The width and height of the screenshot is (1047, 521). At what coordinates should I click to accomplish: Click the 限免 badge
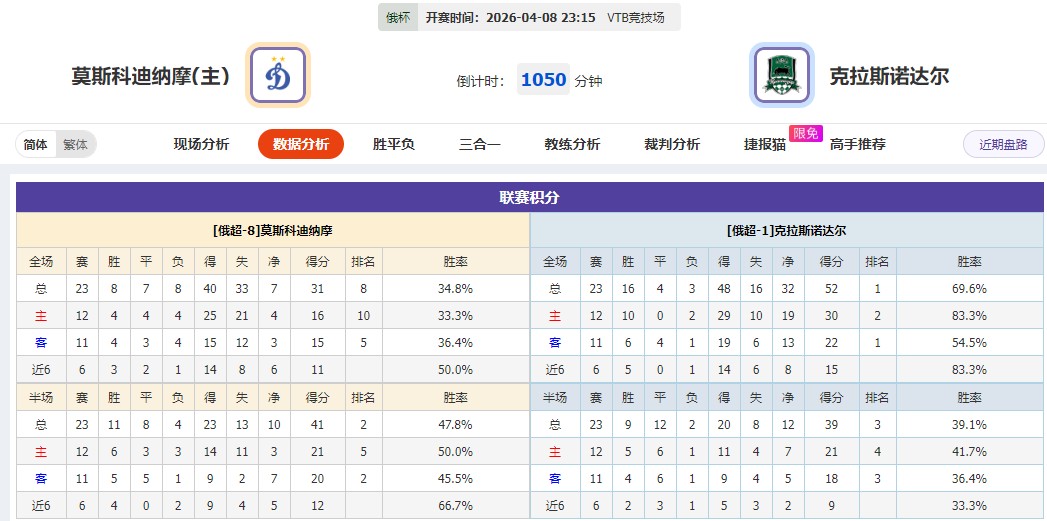[805, 133]
